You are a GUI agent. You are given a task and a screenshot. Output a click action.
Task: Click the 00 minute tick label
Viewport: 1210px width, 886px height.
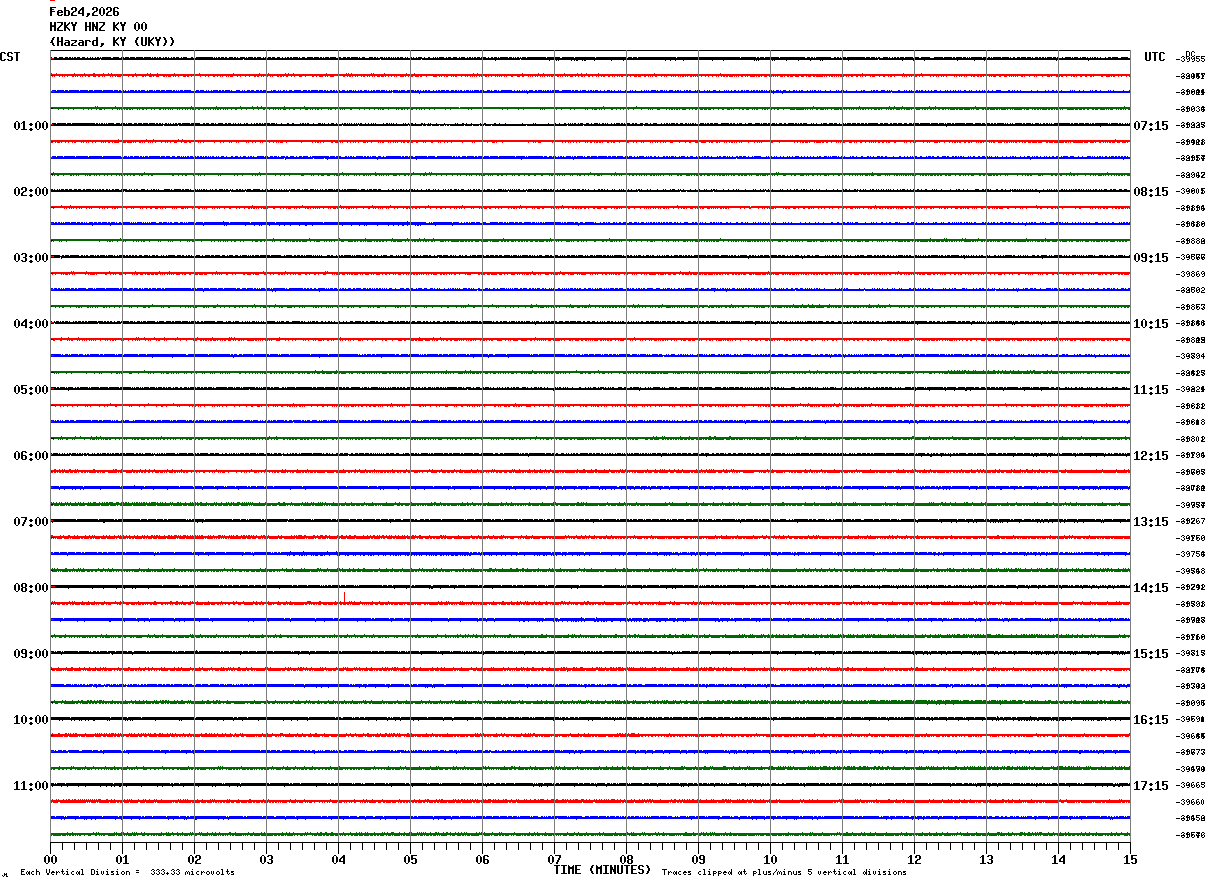(x=50, y=859)
